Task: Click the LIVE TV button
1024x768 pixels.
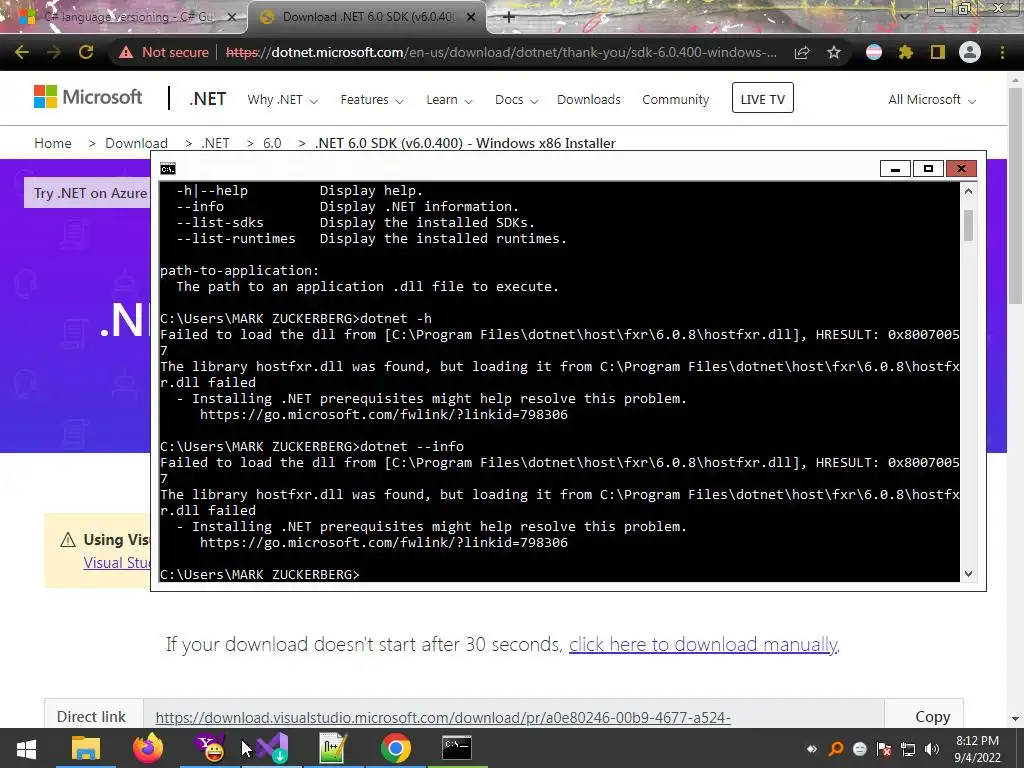Action: tap(762, 98)
